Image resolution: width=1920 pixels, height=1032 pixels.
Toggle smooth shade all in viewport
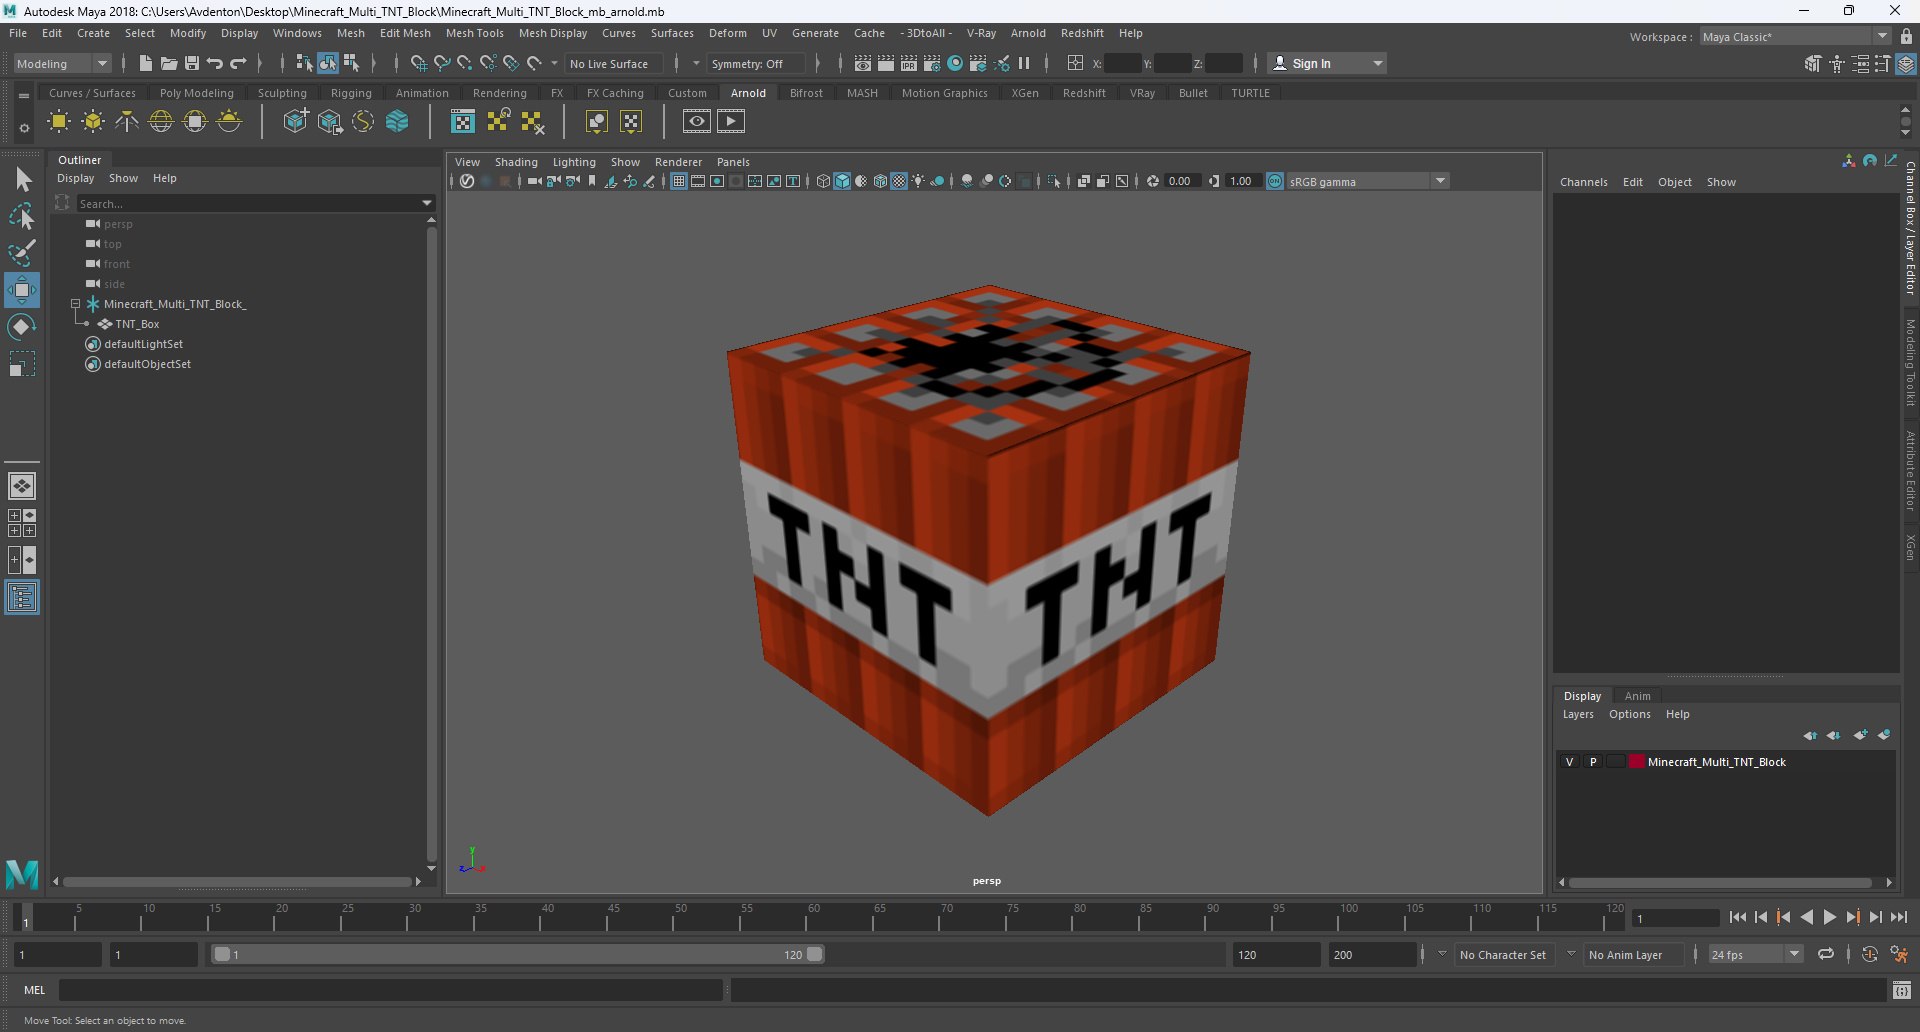click(x=842, y=181)
